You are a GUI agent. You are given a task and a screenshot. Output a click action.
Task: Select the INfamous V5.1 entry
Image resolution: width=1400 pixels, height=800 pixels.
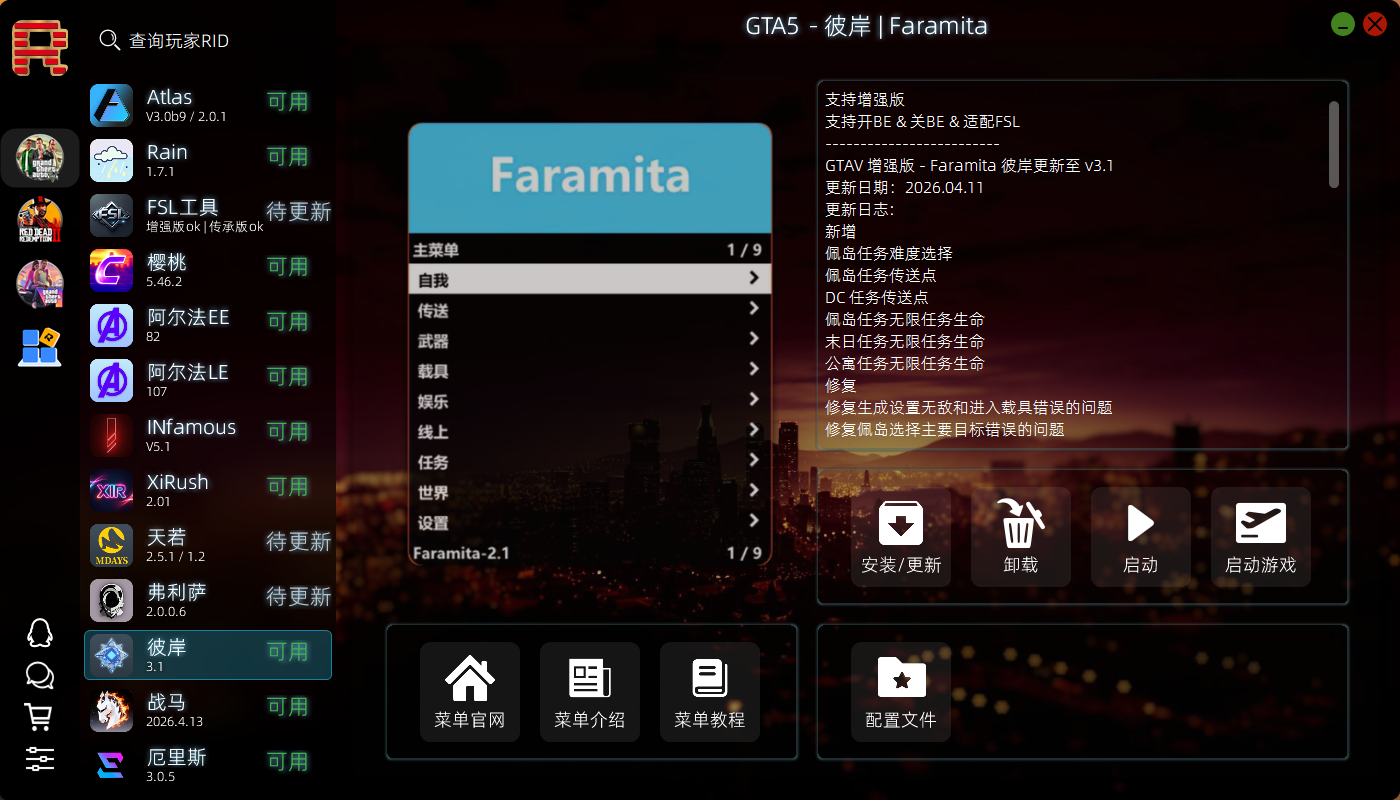click(208, 435)
